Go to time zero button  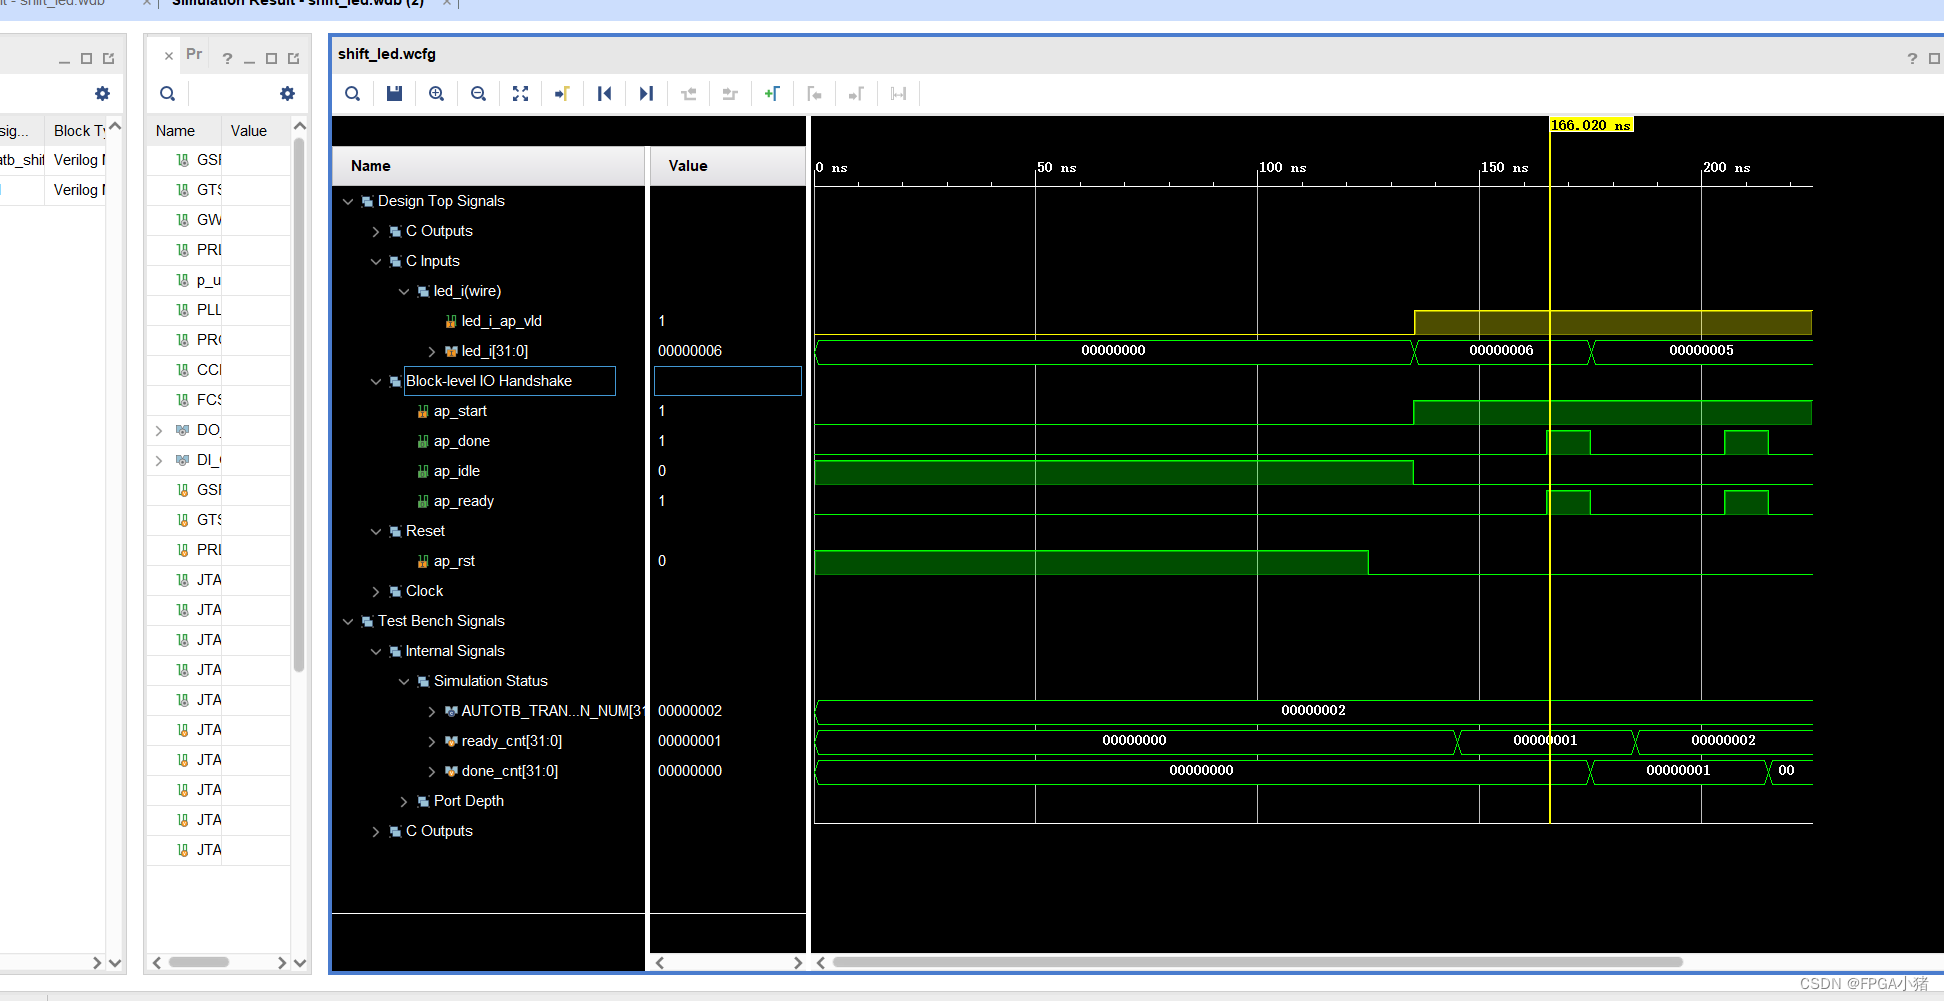pos(604,94)
